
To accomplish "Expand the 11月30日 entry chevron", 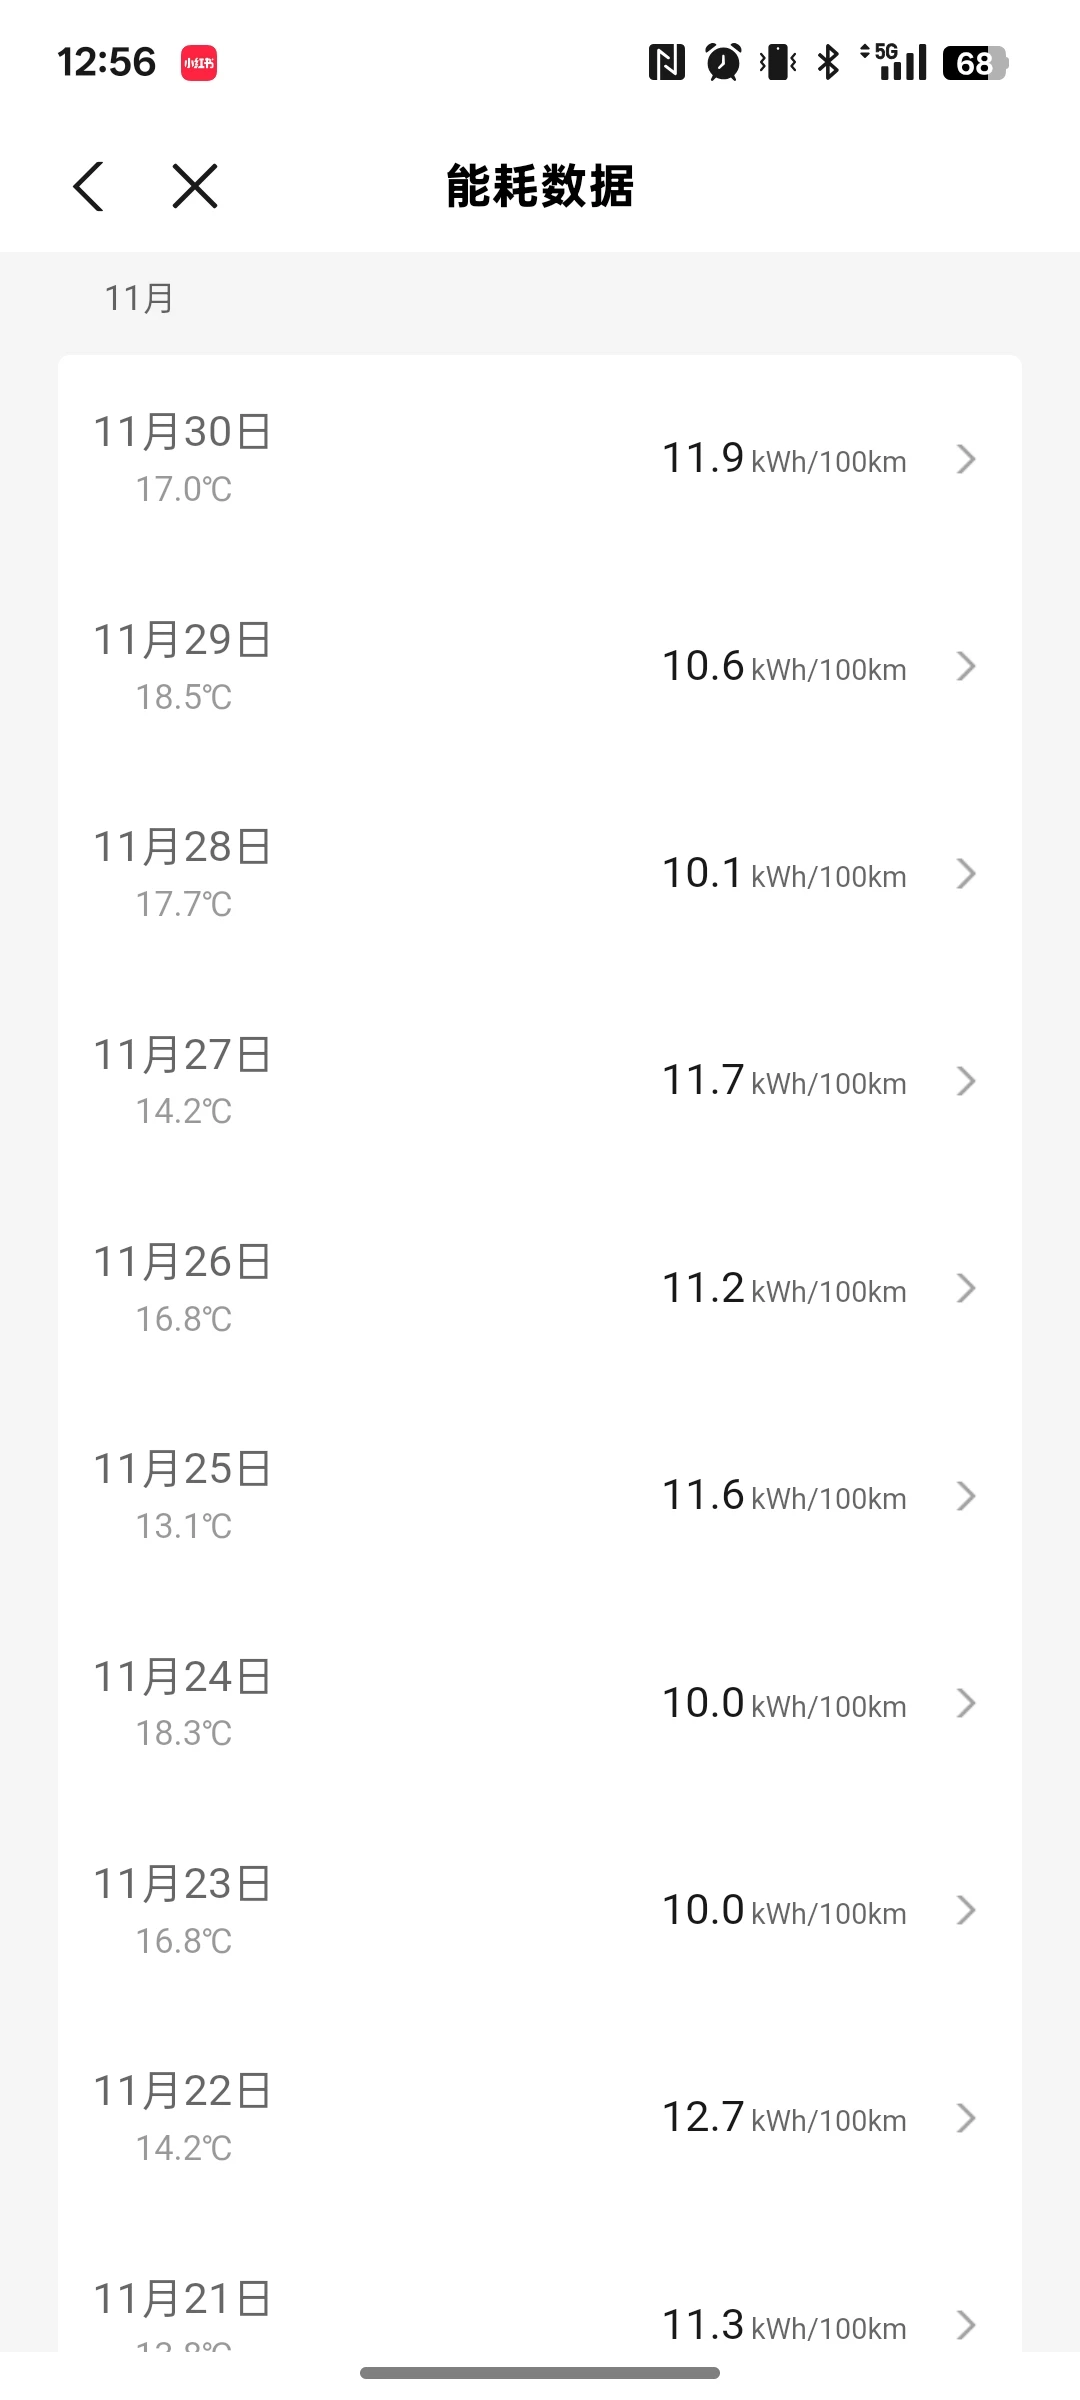I will click(965, 459).
